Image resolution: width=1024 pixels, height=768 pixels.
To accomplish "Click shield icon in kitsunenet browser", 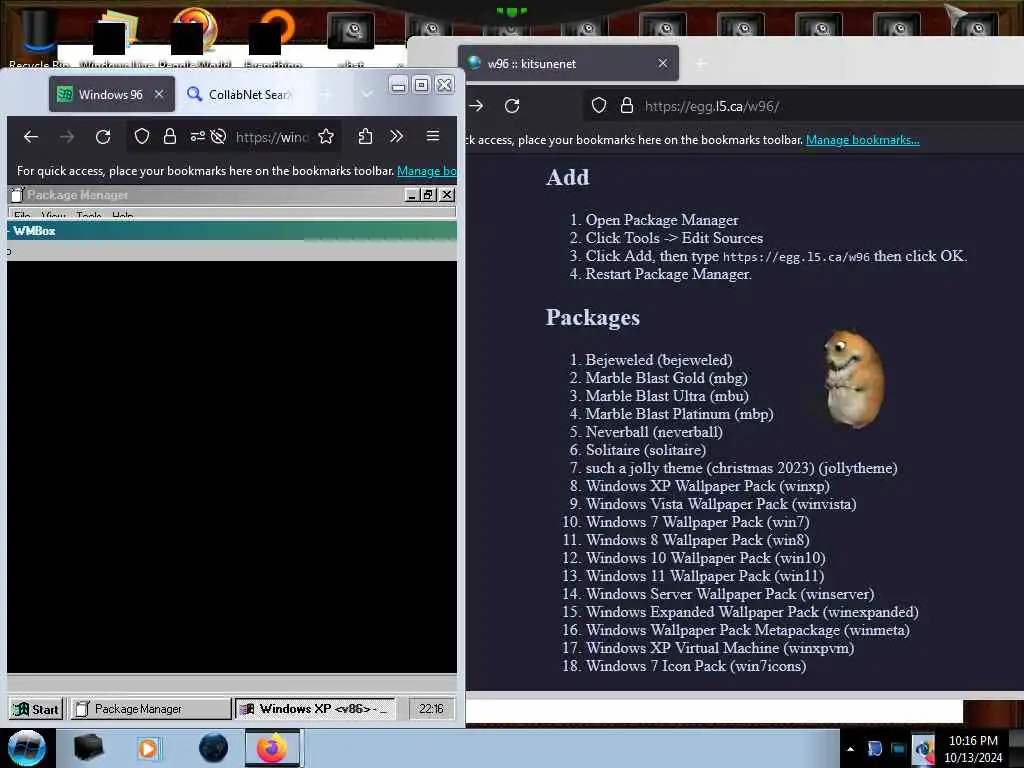I will tap(599, 106).
